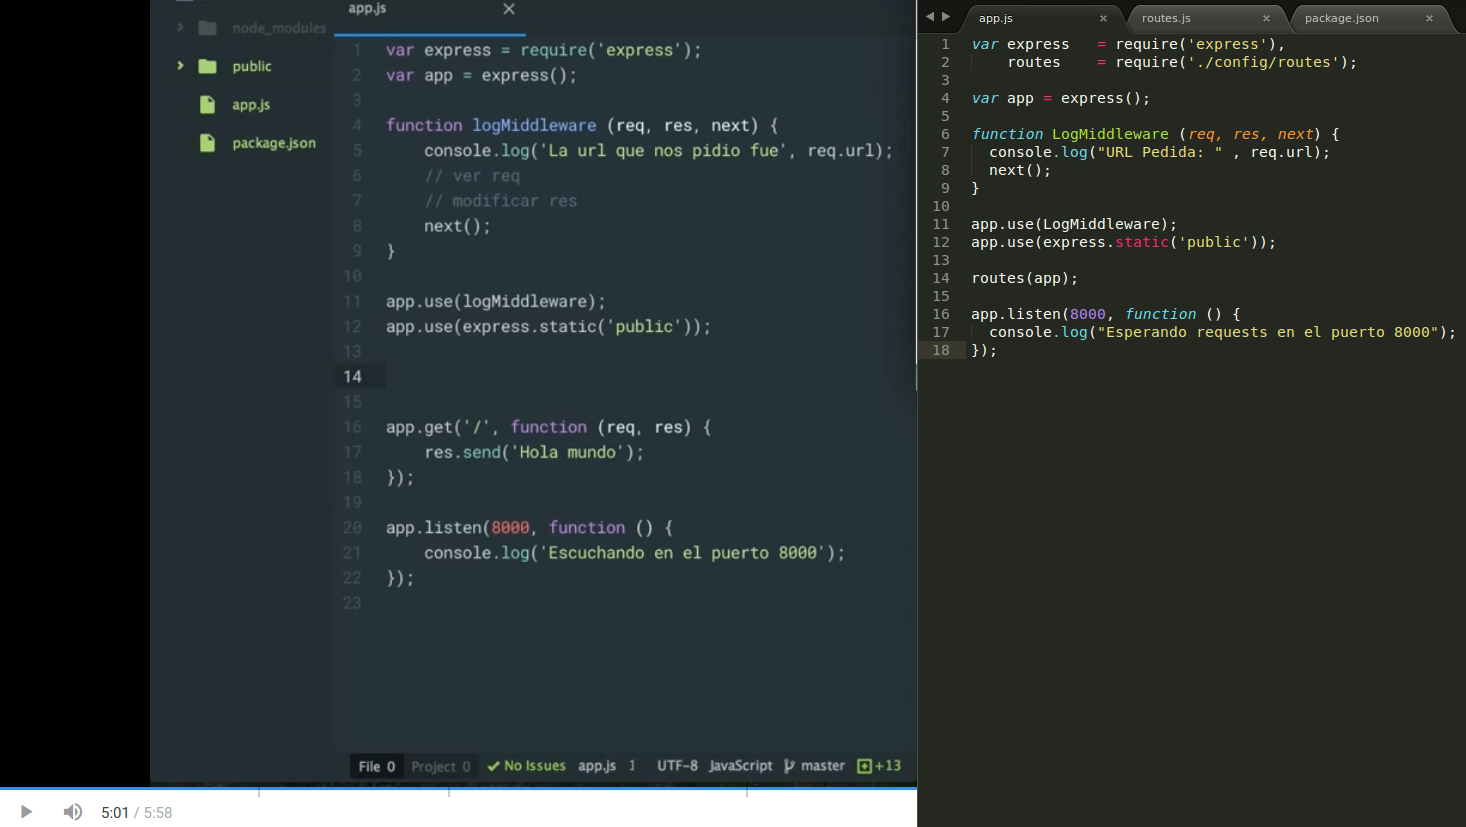Close the app.js tab in Sublime
1466x827 pixels.
coord(1103,18)
